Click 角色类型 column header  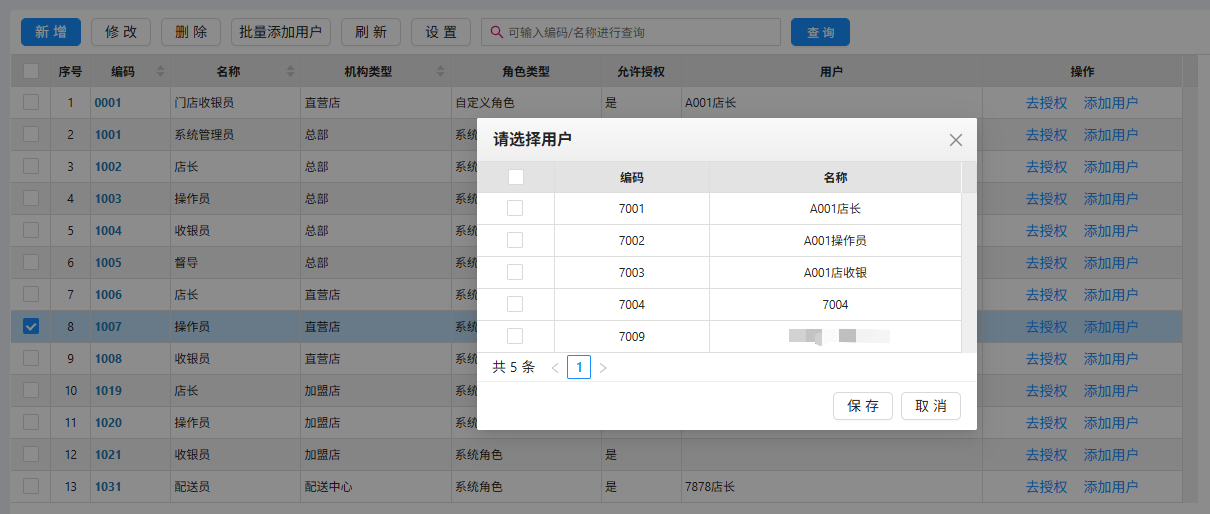tap(526, 72)
